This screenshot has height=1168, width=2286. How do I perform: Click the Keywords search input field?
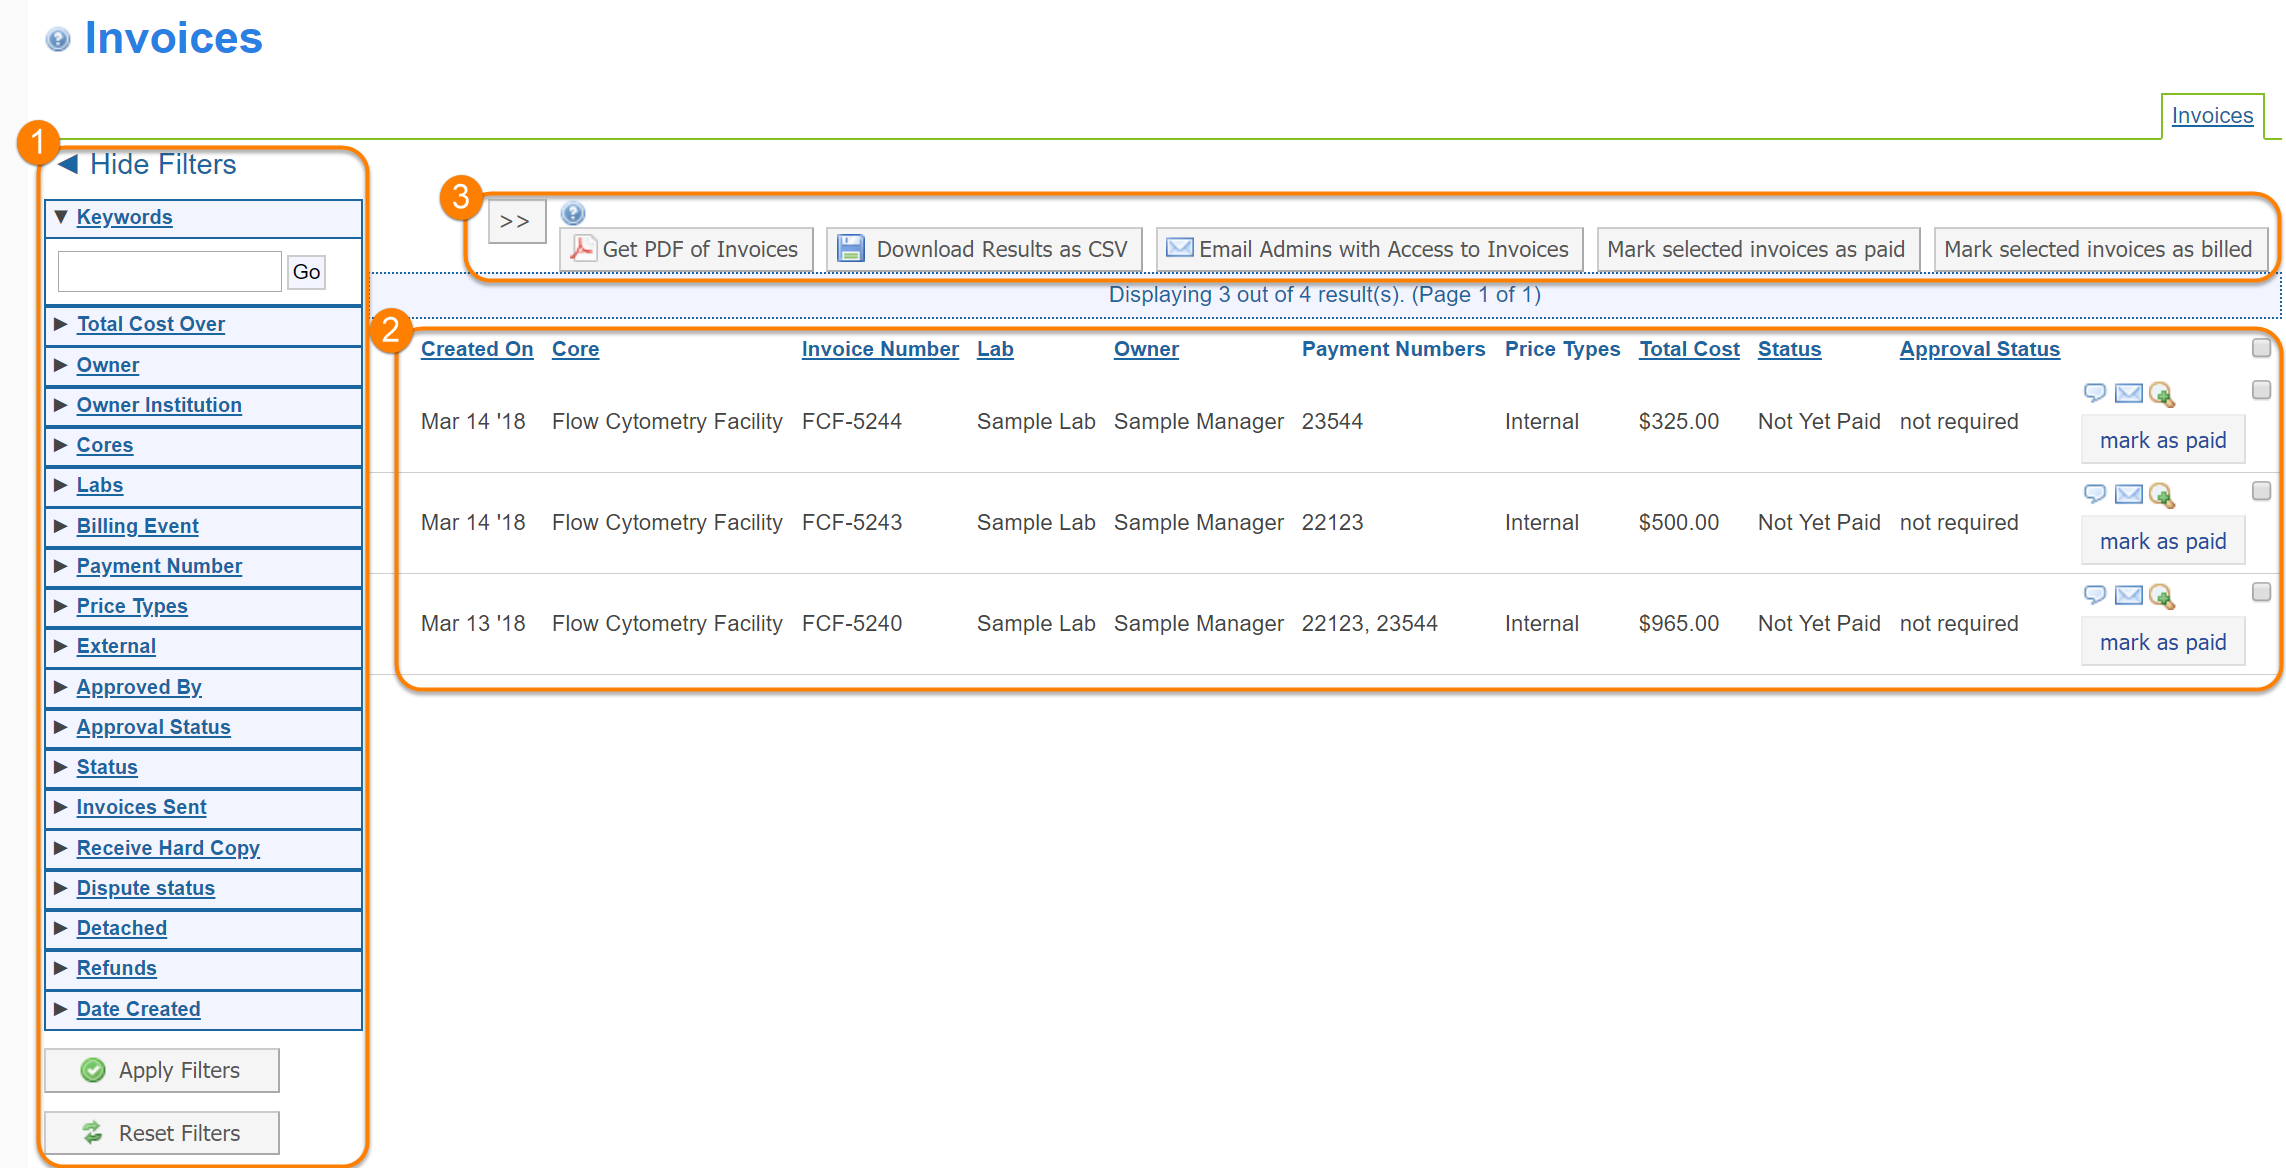click(170, 272)
